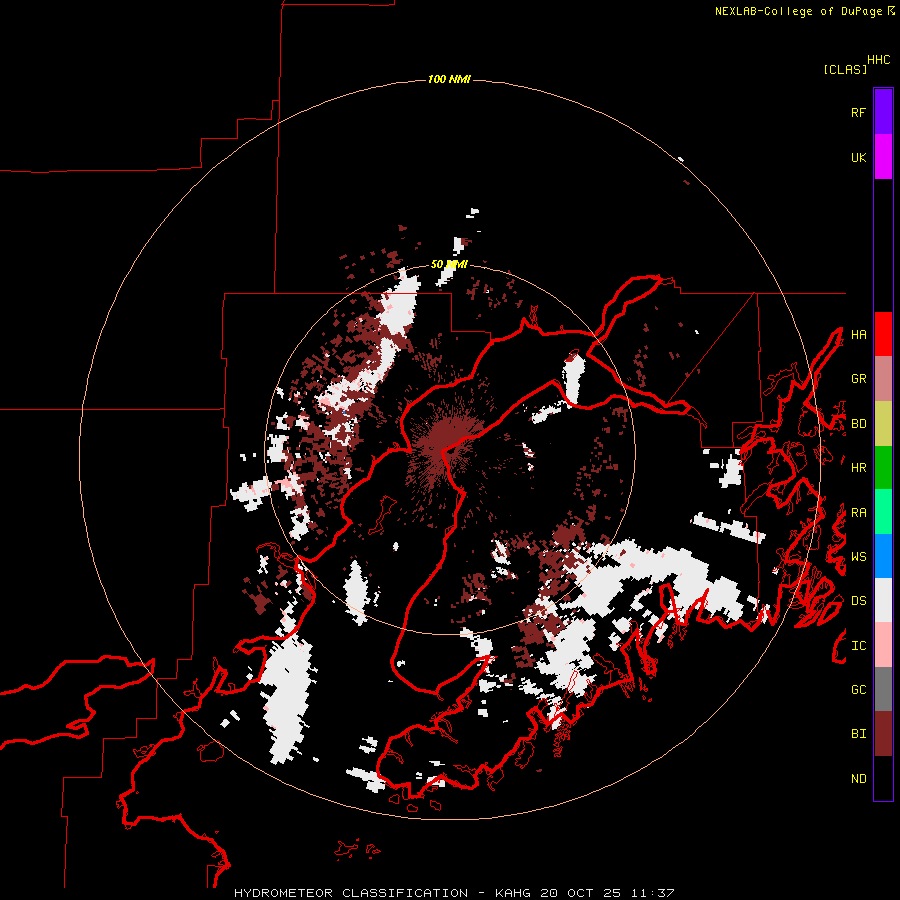Click the GC gray legend swatch
Image resolution: width=900 pixels, height=900 pixels.
click(x=883, y=689)
